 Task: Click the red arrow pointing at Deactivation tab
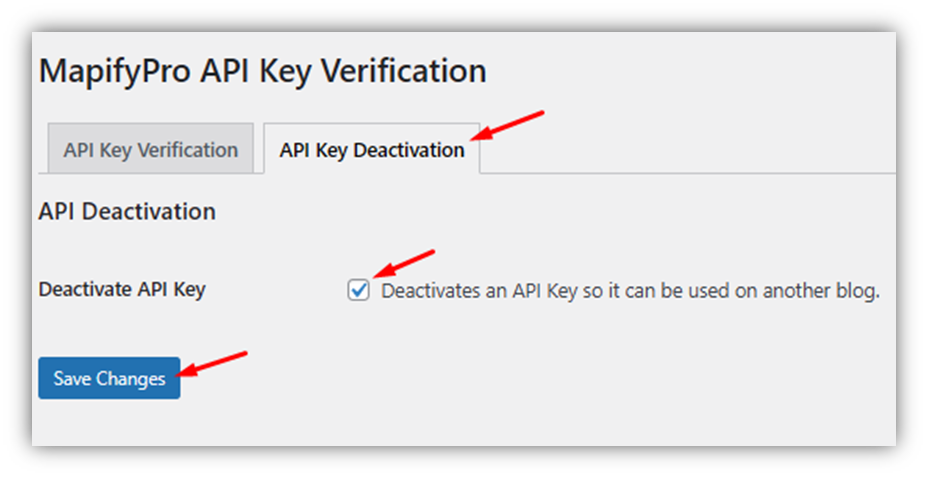pos(508,125)
